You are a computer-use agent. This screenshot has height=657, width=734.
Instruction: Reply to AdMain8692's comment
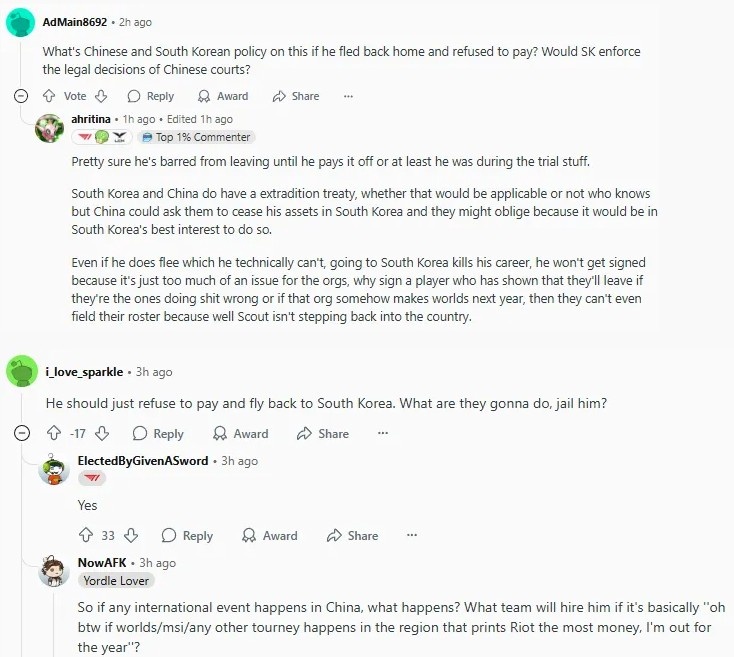pos(150,96)
